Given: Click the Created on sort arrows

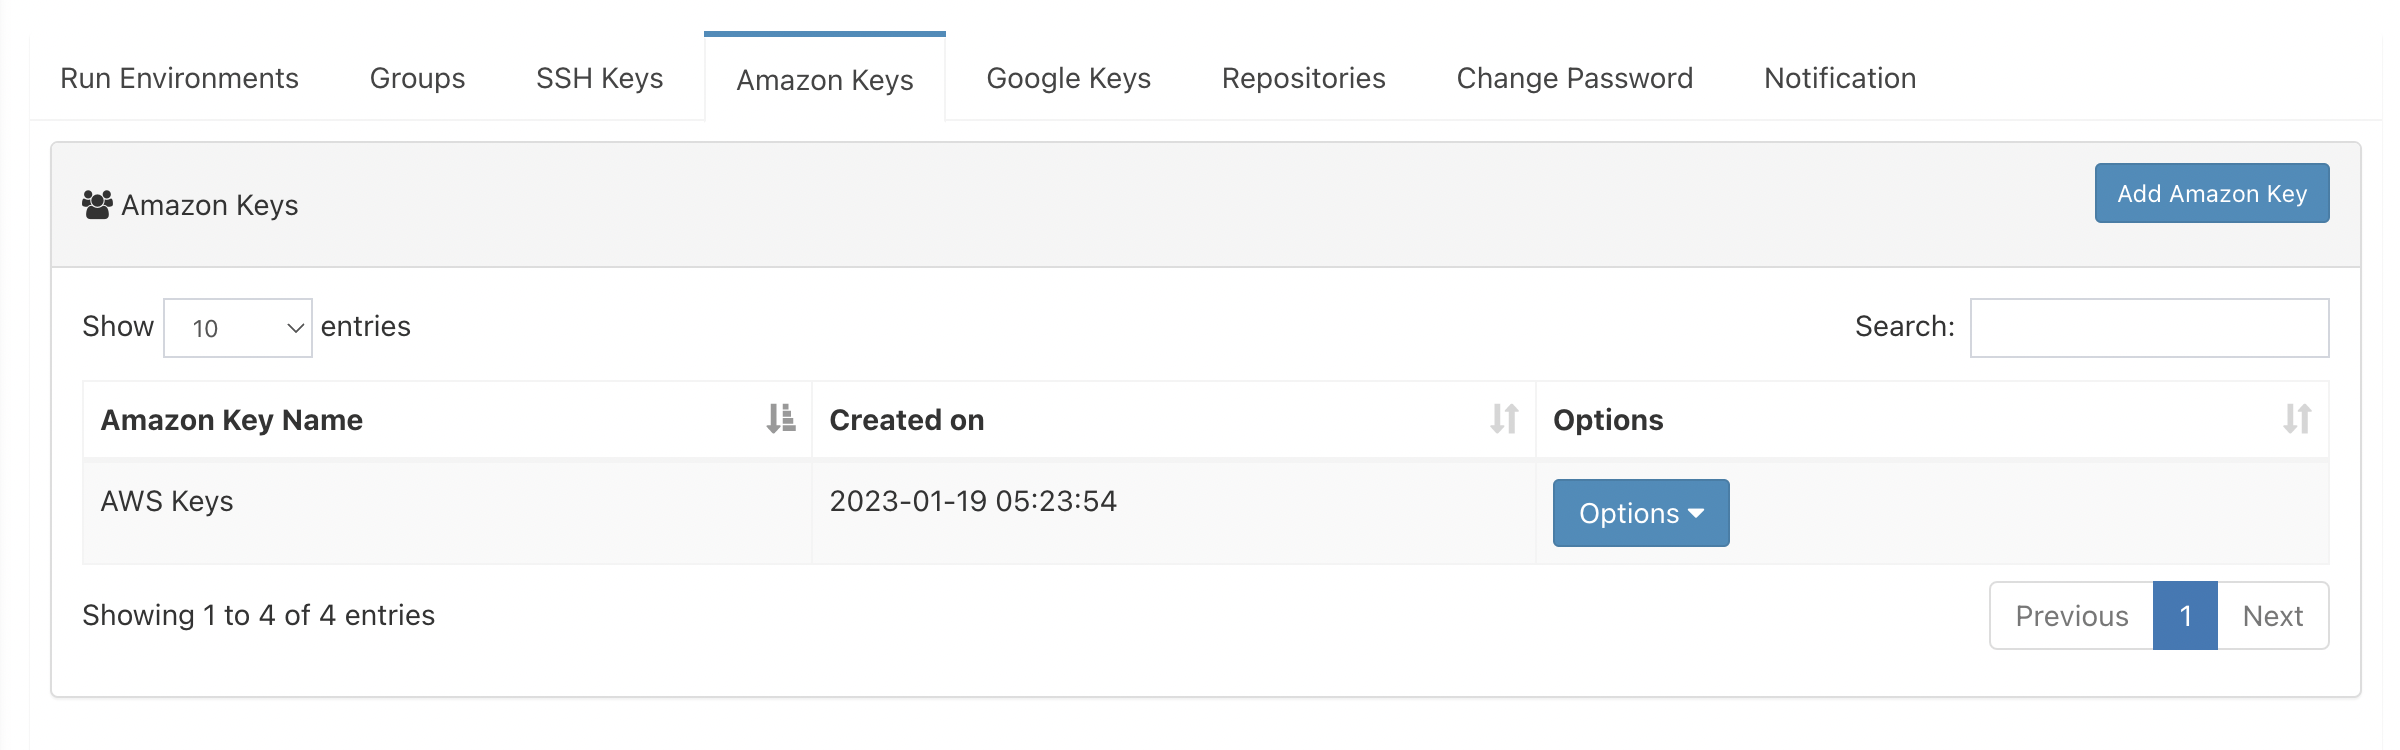Looking at the screenshot, I should pyautogui.click(x=1504, y=418).
